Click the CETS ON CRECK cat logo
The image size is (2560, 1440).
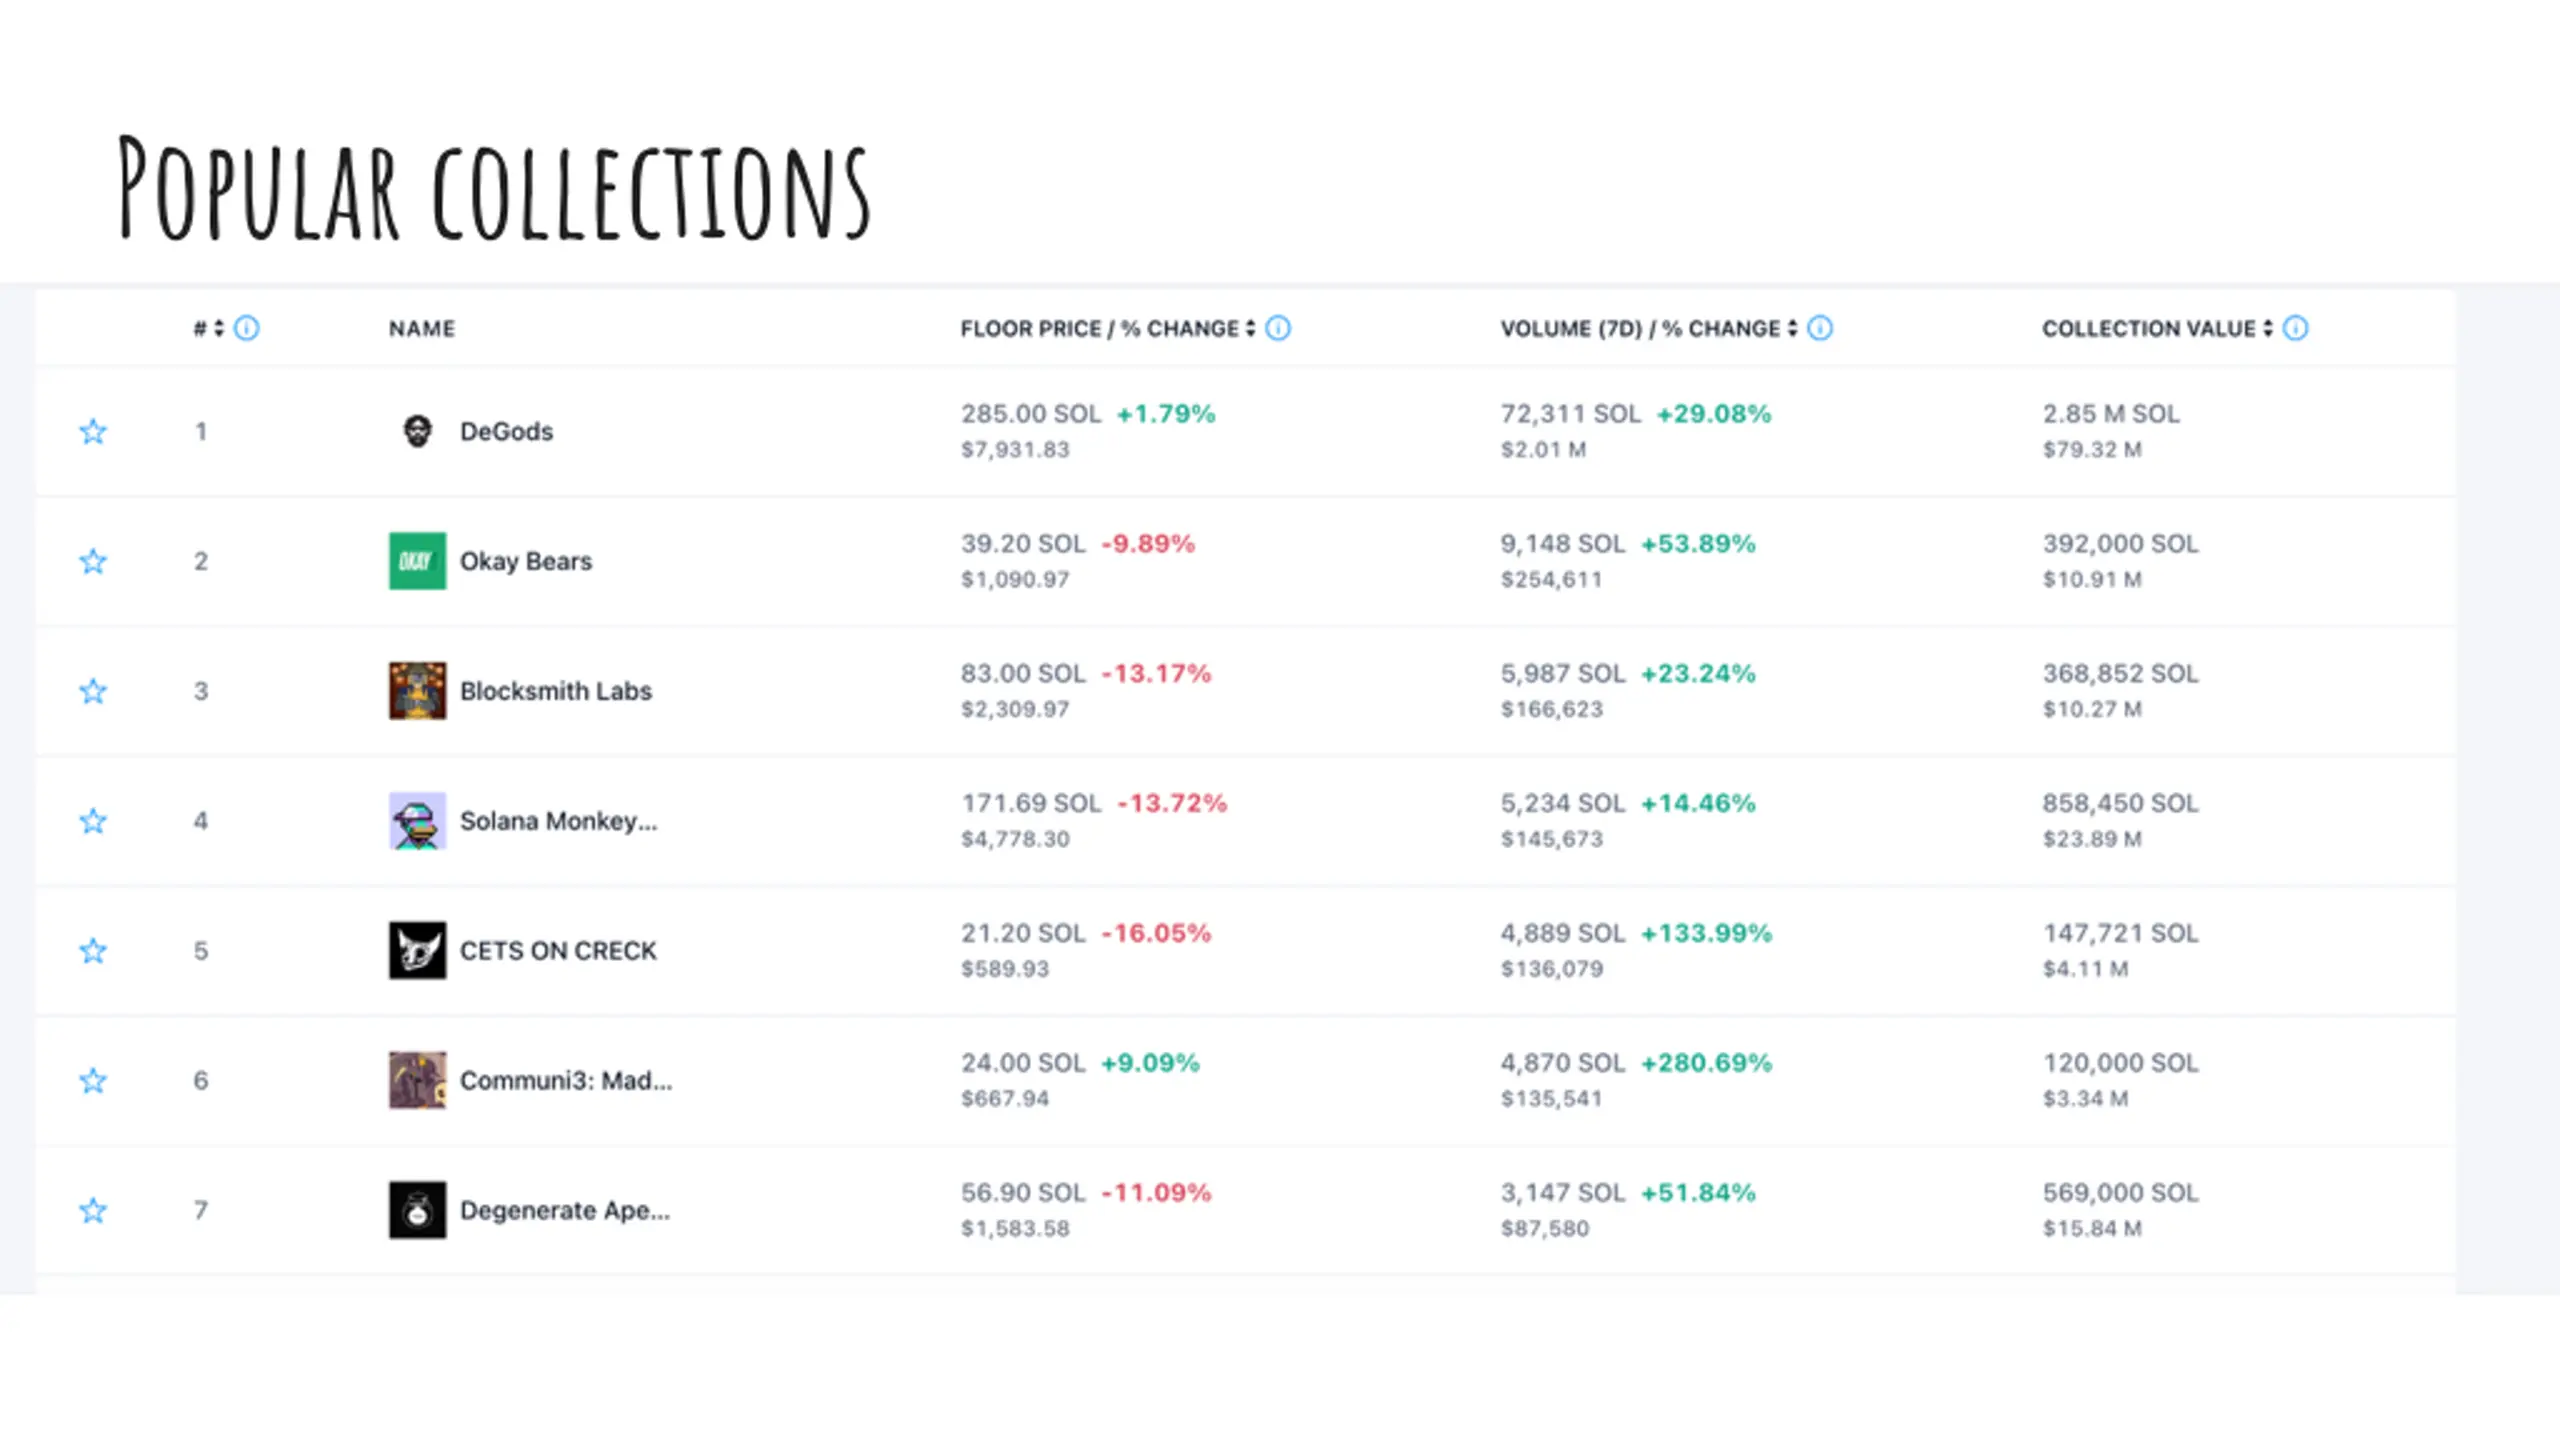click(x=417, y=950)
